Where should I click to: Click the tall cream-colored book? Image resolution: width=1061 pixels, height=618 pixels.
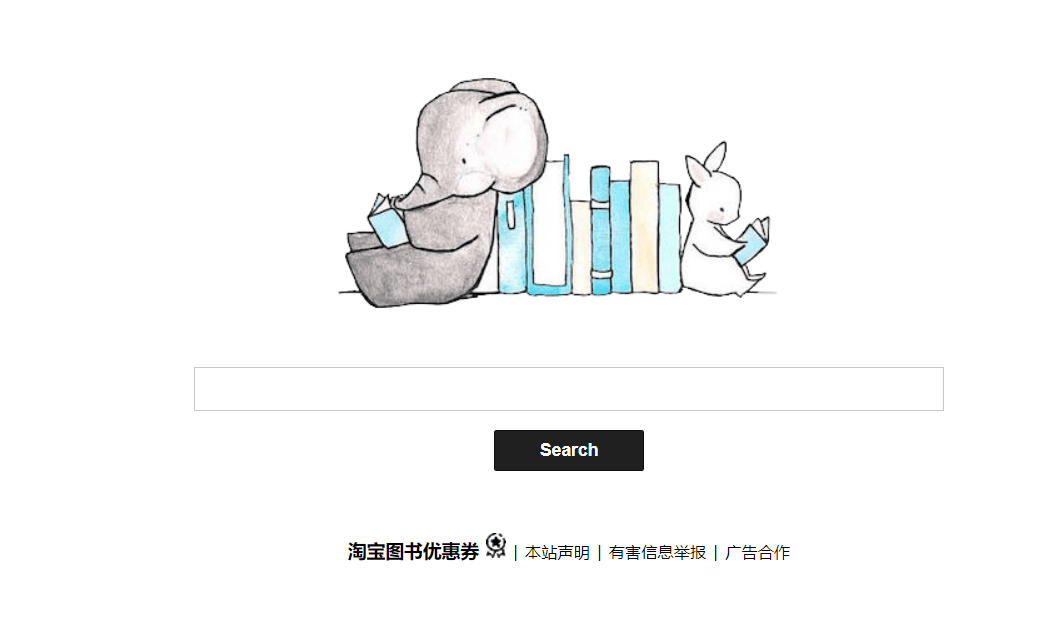tap(644, 227)
